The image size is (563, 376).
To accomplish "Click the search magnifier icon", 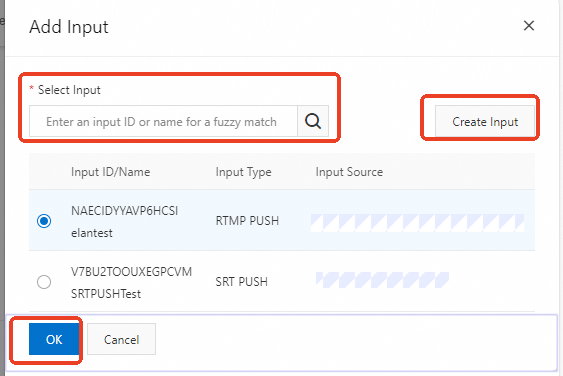I will (x=313, y=121).
